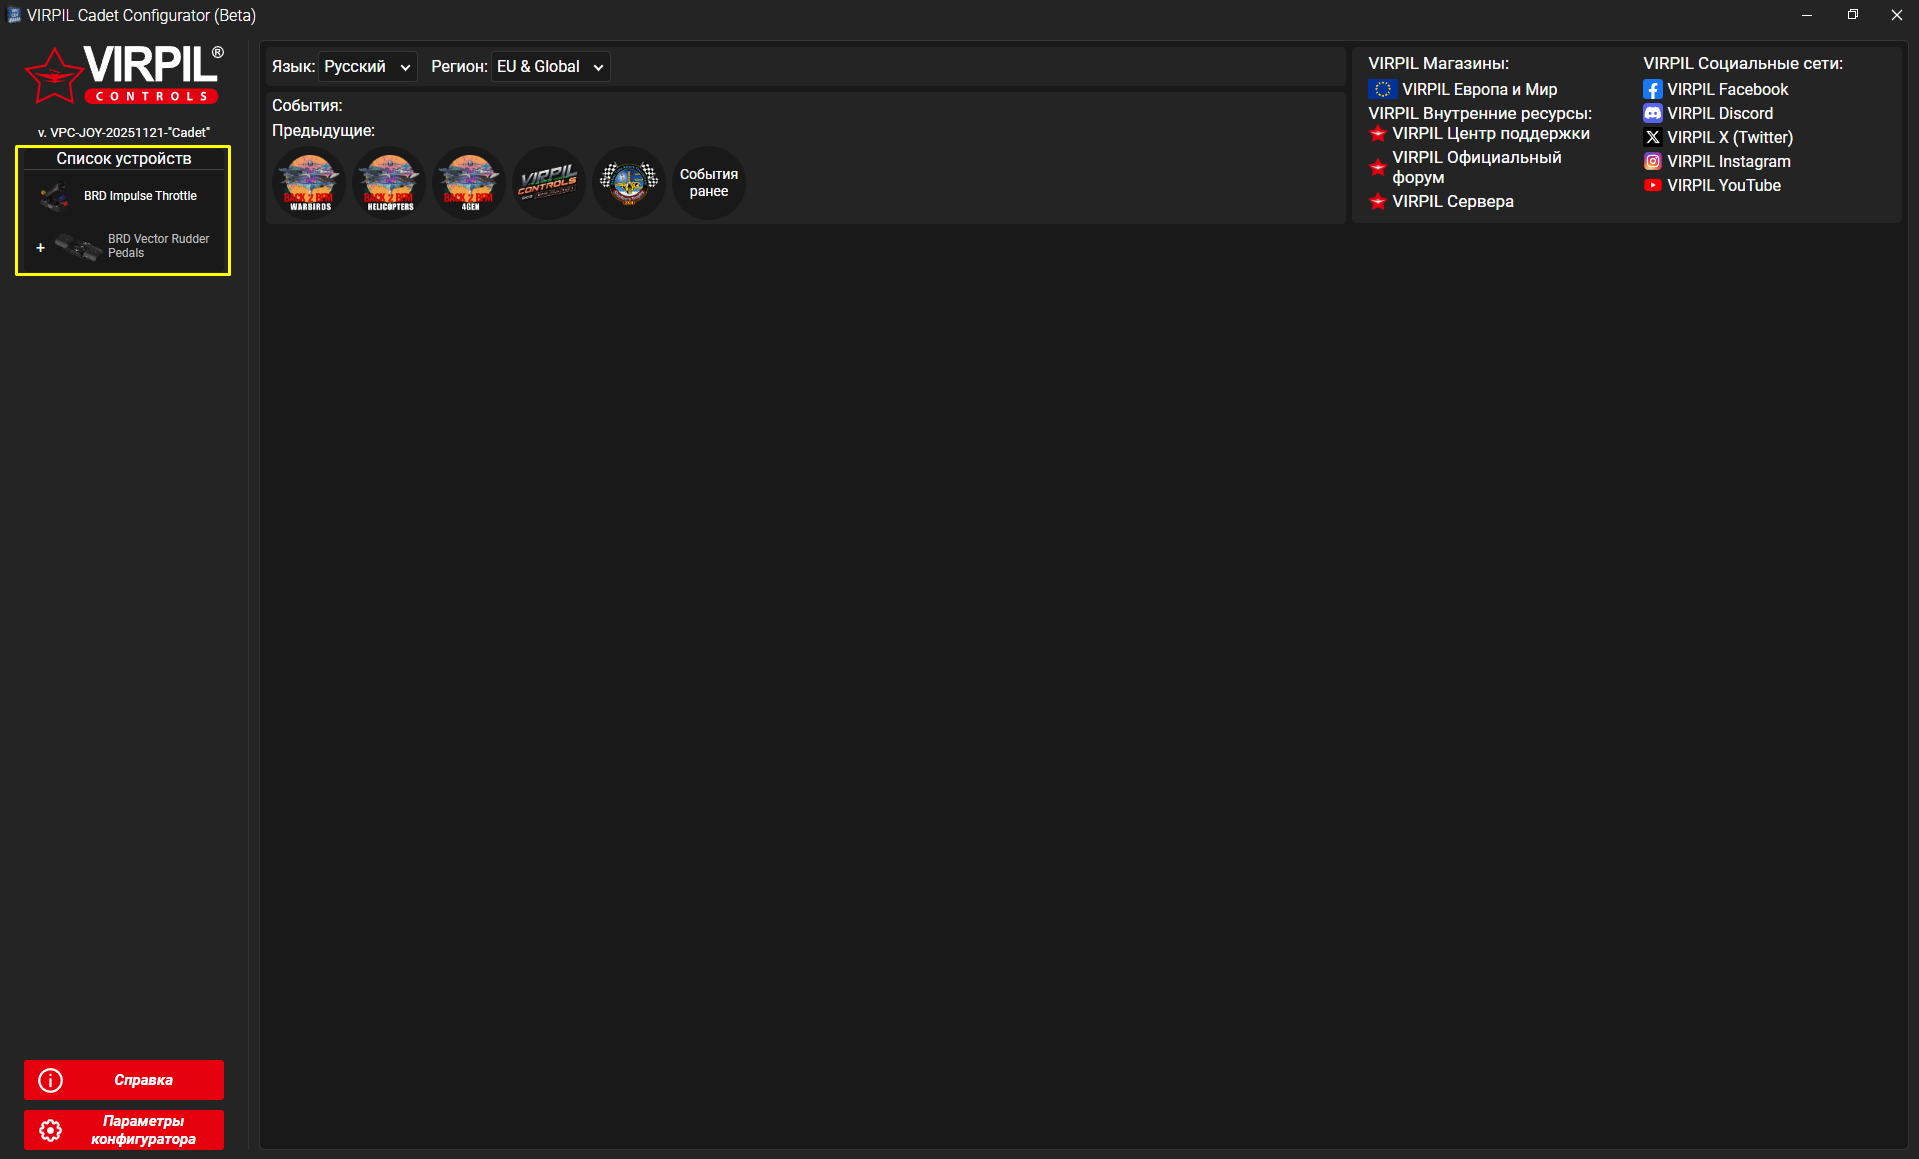
Task: Open the Back 2 BFM 4GEN event
Action: point(469,183)
